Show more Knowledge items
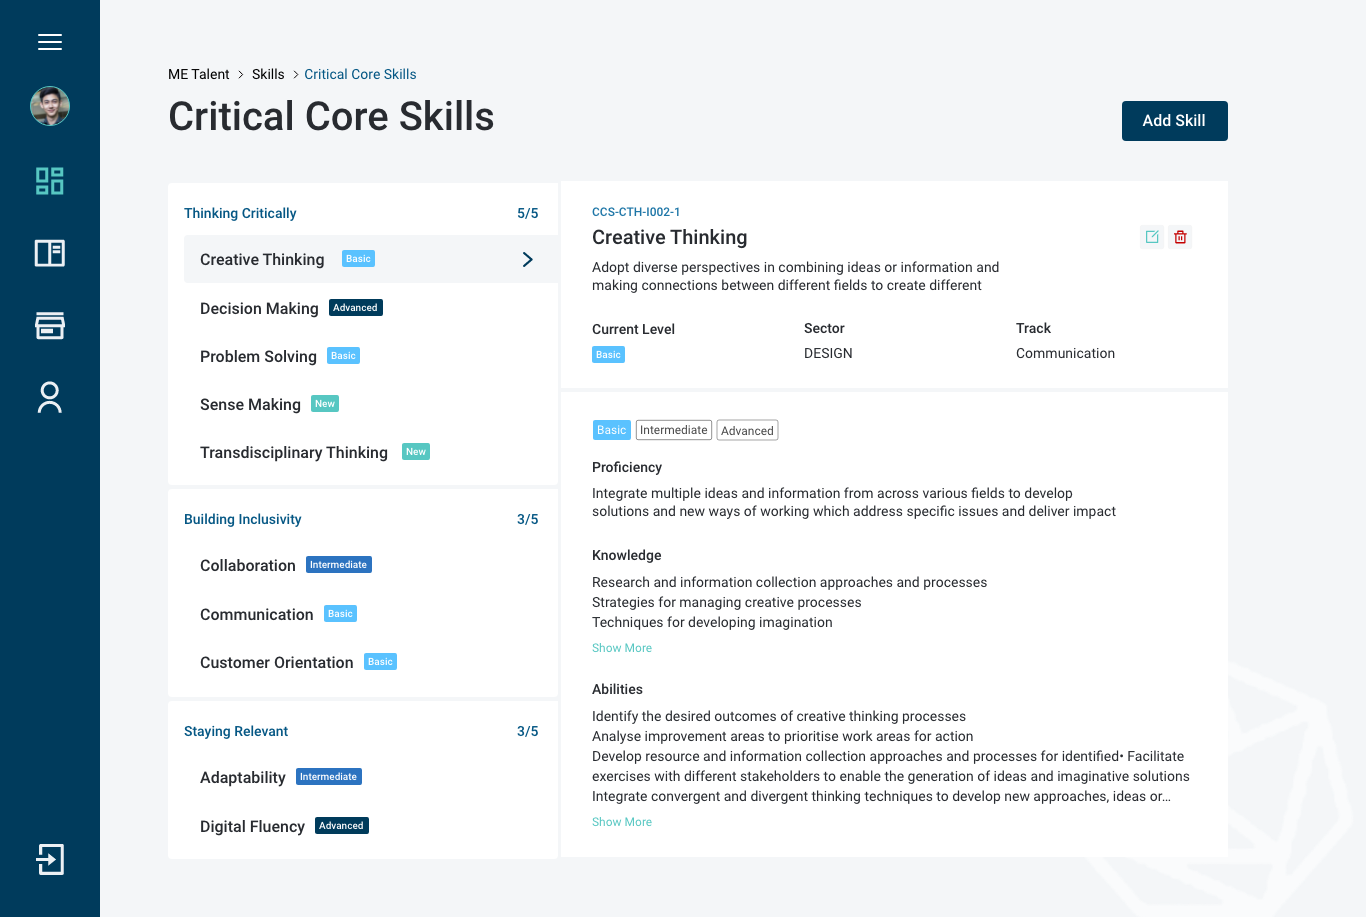Viewport: 1366px width, 917px height. tap(622, 648)
